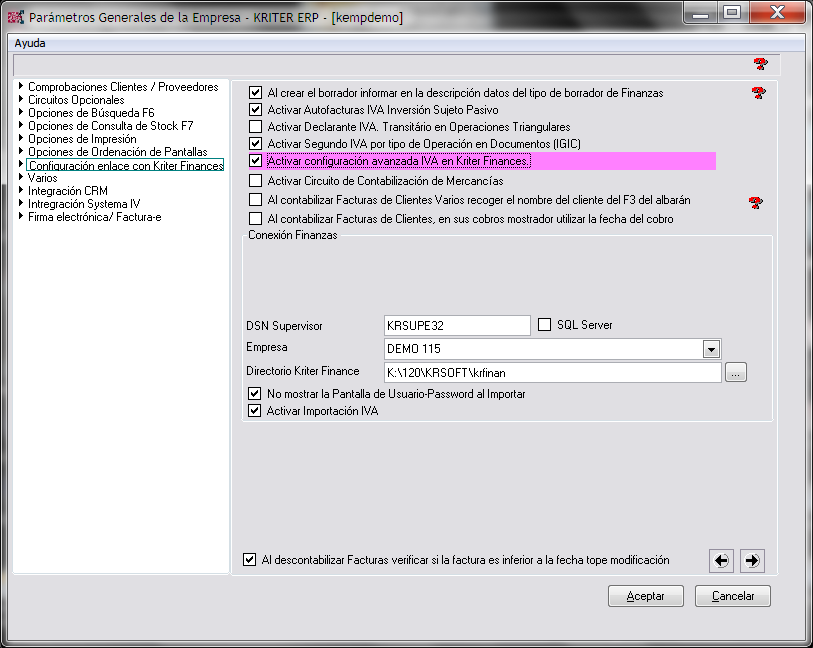Tick the SQL Server checkbox
Screen dimensions: 813x648
544,325
